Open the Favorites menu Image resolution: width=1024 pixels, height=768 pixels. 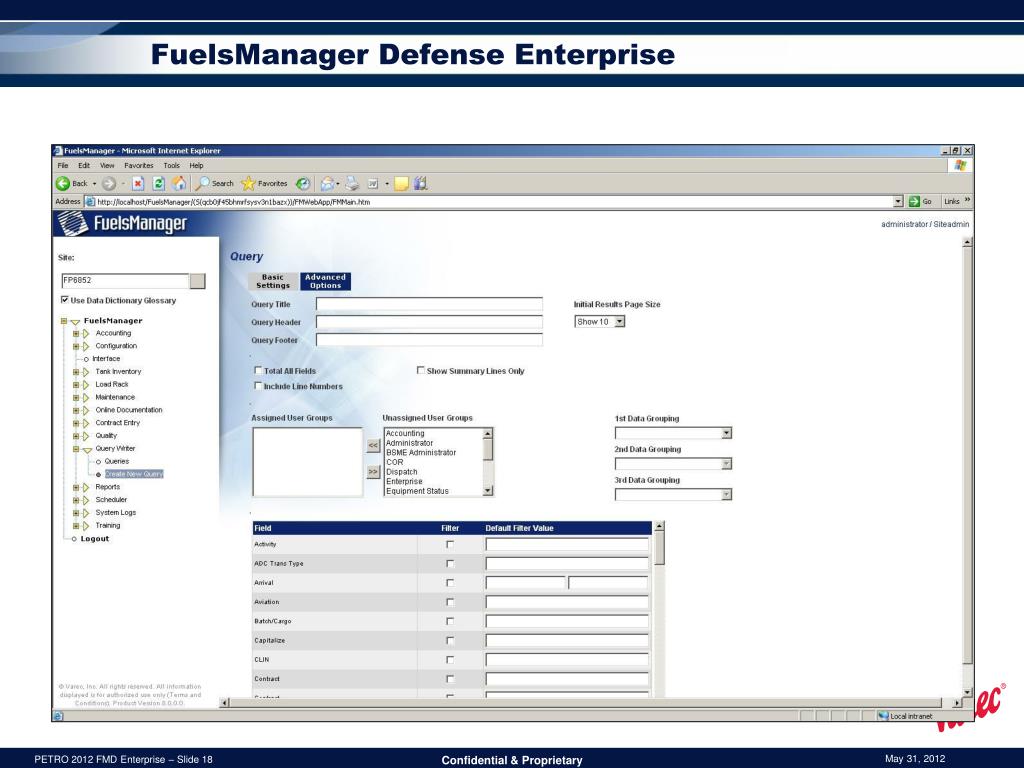click(139, 165)
